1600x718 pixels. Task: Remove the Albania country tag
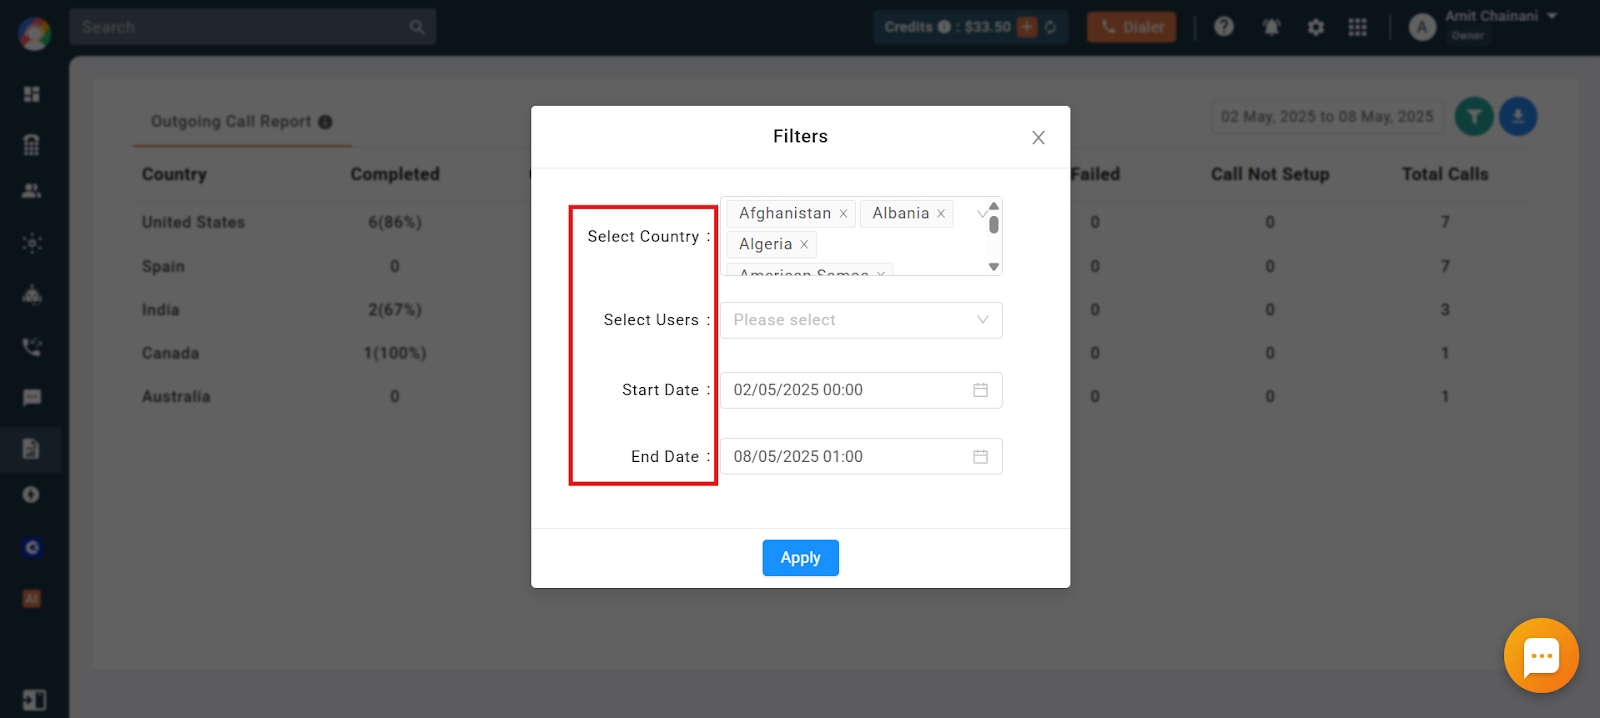point(941,214)
